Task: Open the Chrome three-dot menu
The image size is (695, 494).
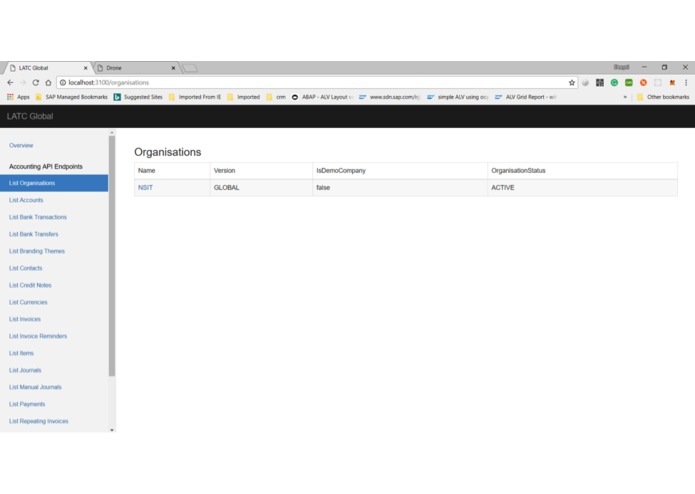Action: (x=686, y=82)
